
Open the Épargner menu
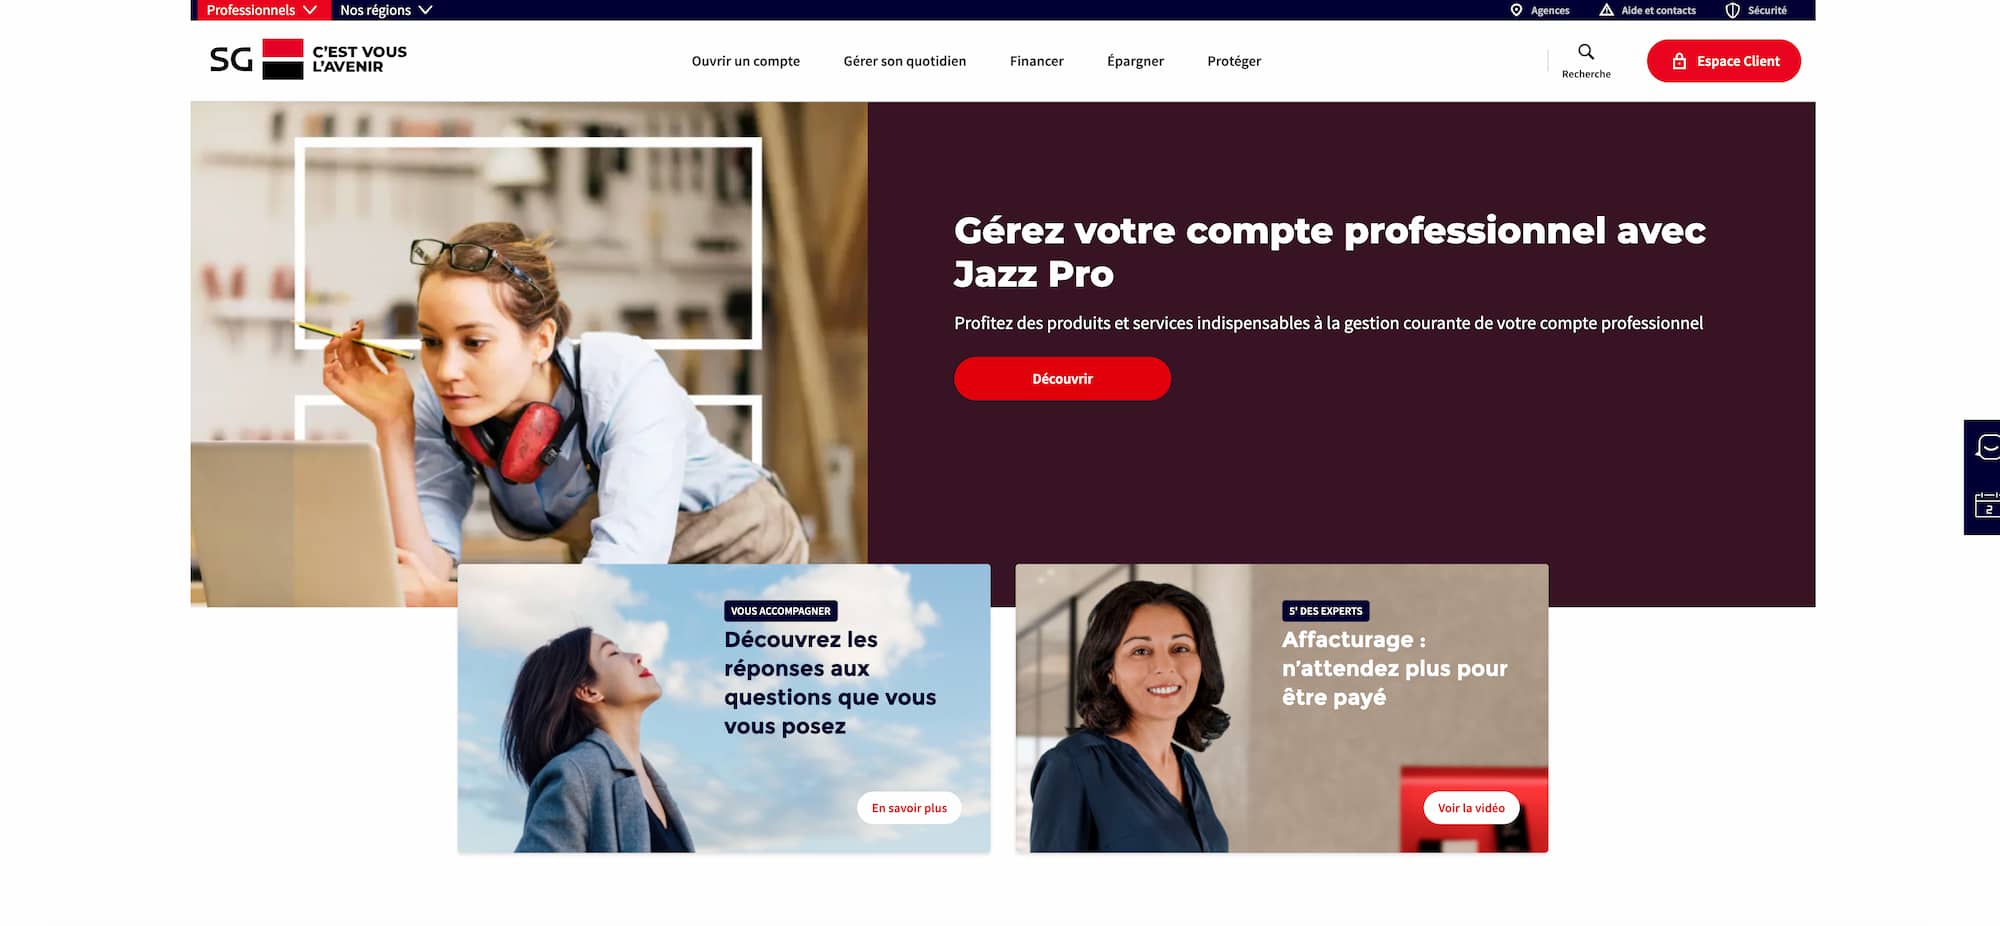point(1135,61)
